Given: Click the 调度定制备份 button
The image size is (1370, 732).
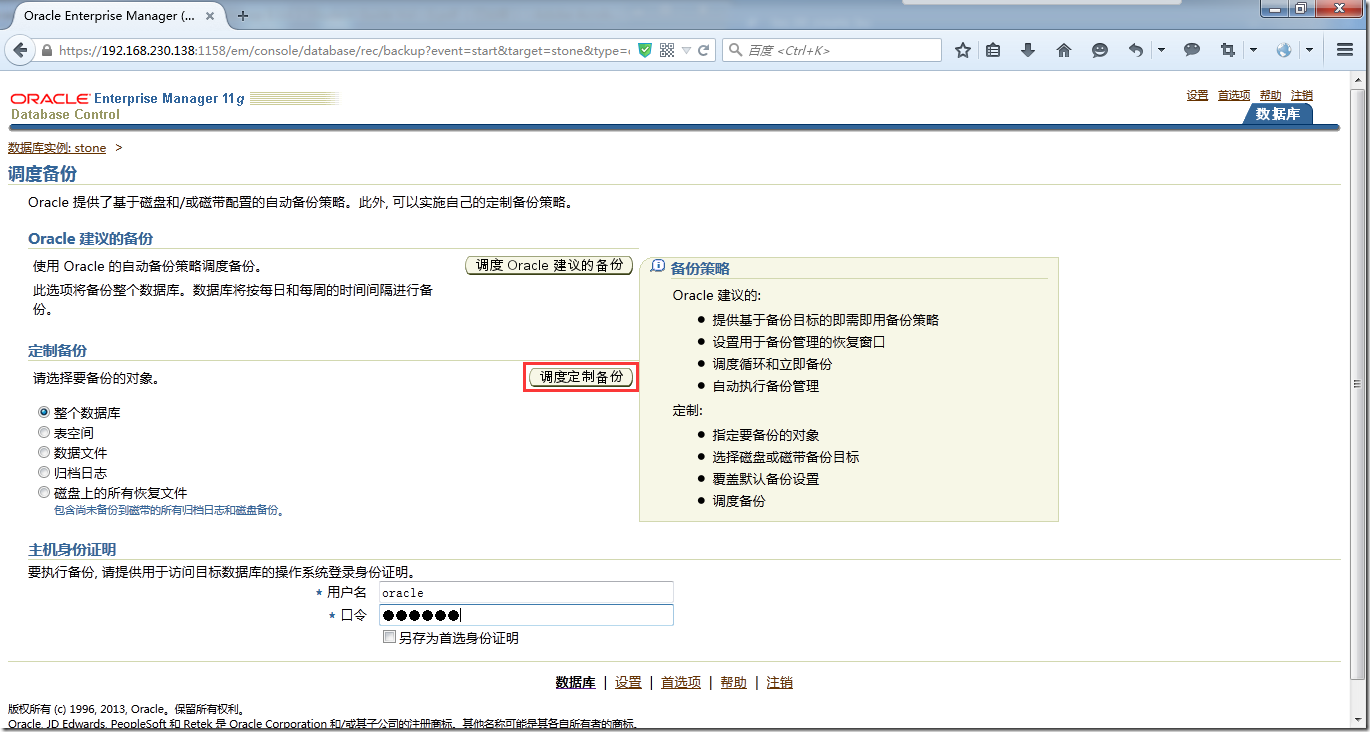Looking at the screenshot, I should (x=581, y=377).
